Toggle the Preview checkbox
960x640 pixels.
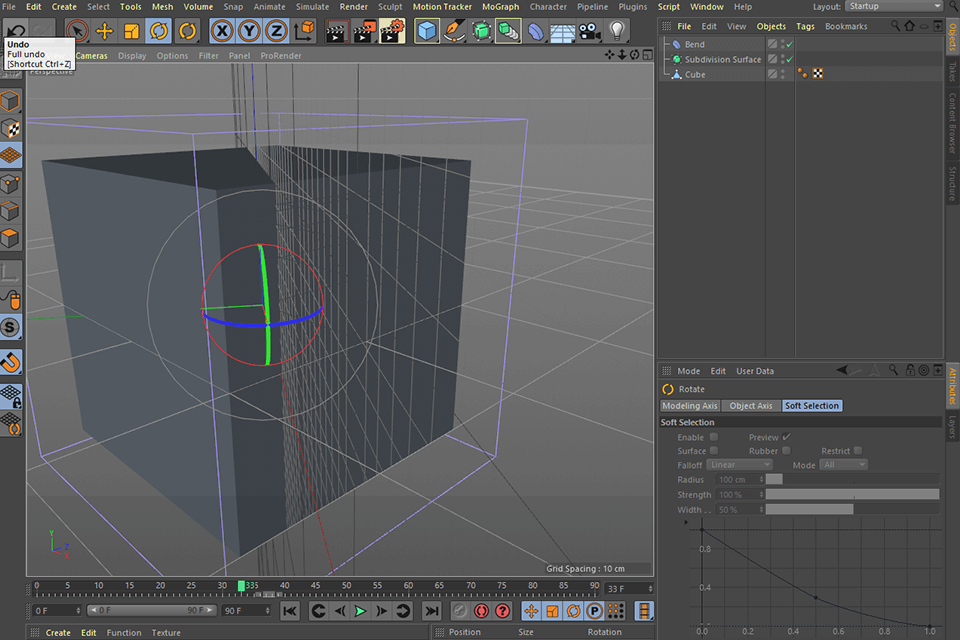tap(786, 437)
